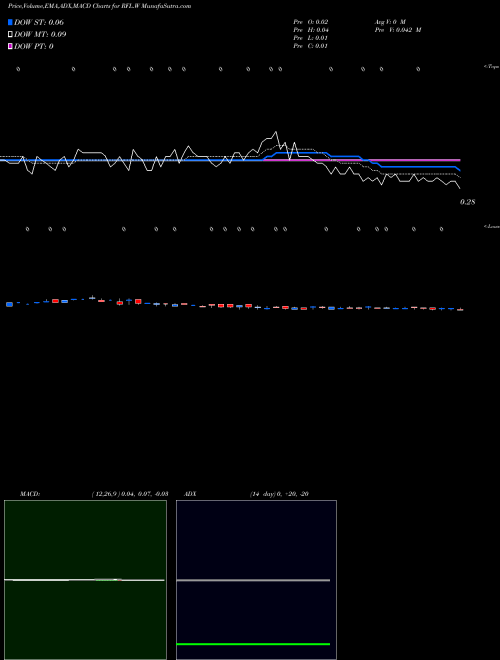Image resolution: width=500 pixels, height=660 pixels.
Task: Click the bright green line in ADX panel
Action: click(x=253, y=644)
